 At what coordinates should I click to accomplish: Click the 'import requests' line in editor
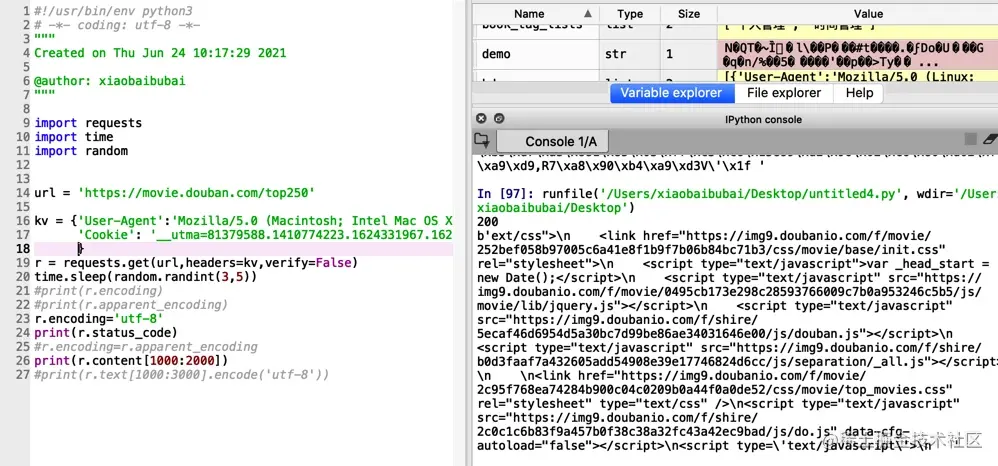88,123
